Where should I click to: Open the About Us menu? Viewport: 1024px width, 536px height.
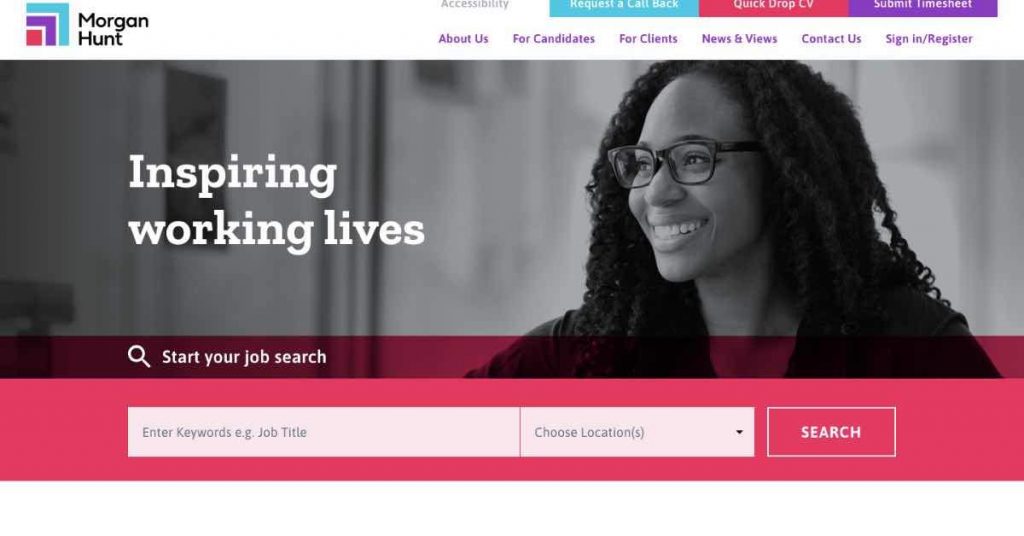tap(463, 39)
